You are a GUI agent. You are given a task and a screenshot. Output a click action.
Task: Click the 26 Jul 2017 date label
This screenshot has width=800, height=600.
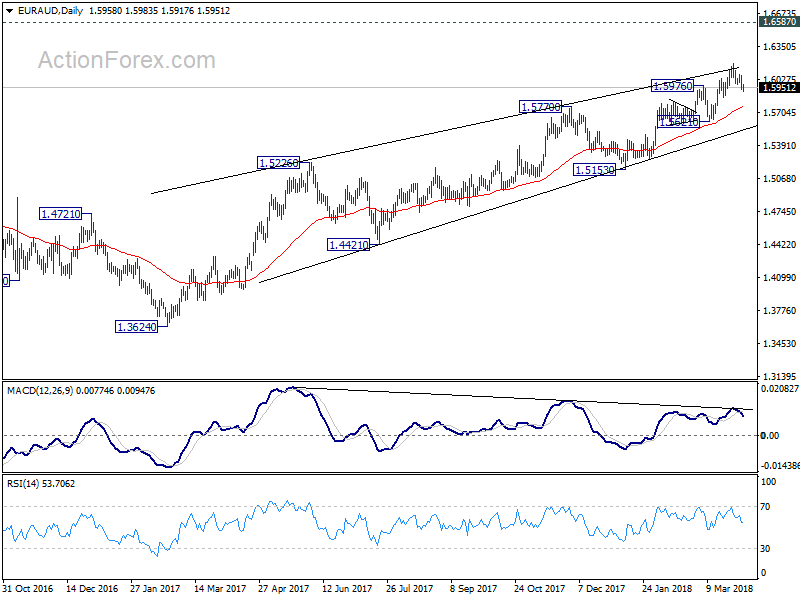click(x=410, y=588)
